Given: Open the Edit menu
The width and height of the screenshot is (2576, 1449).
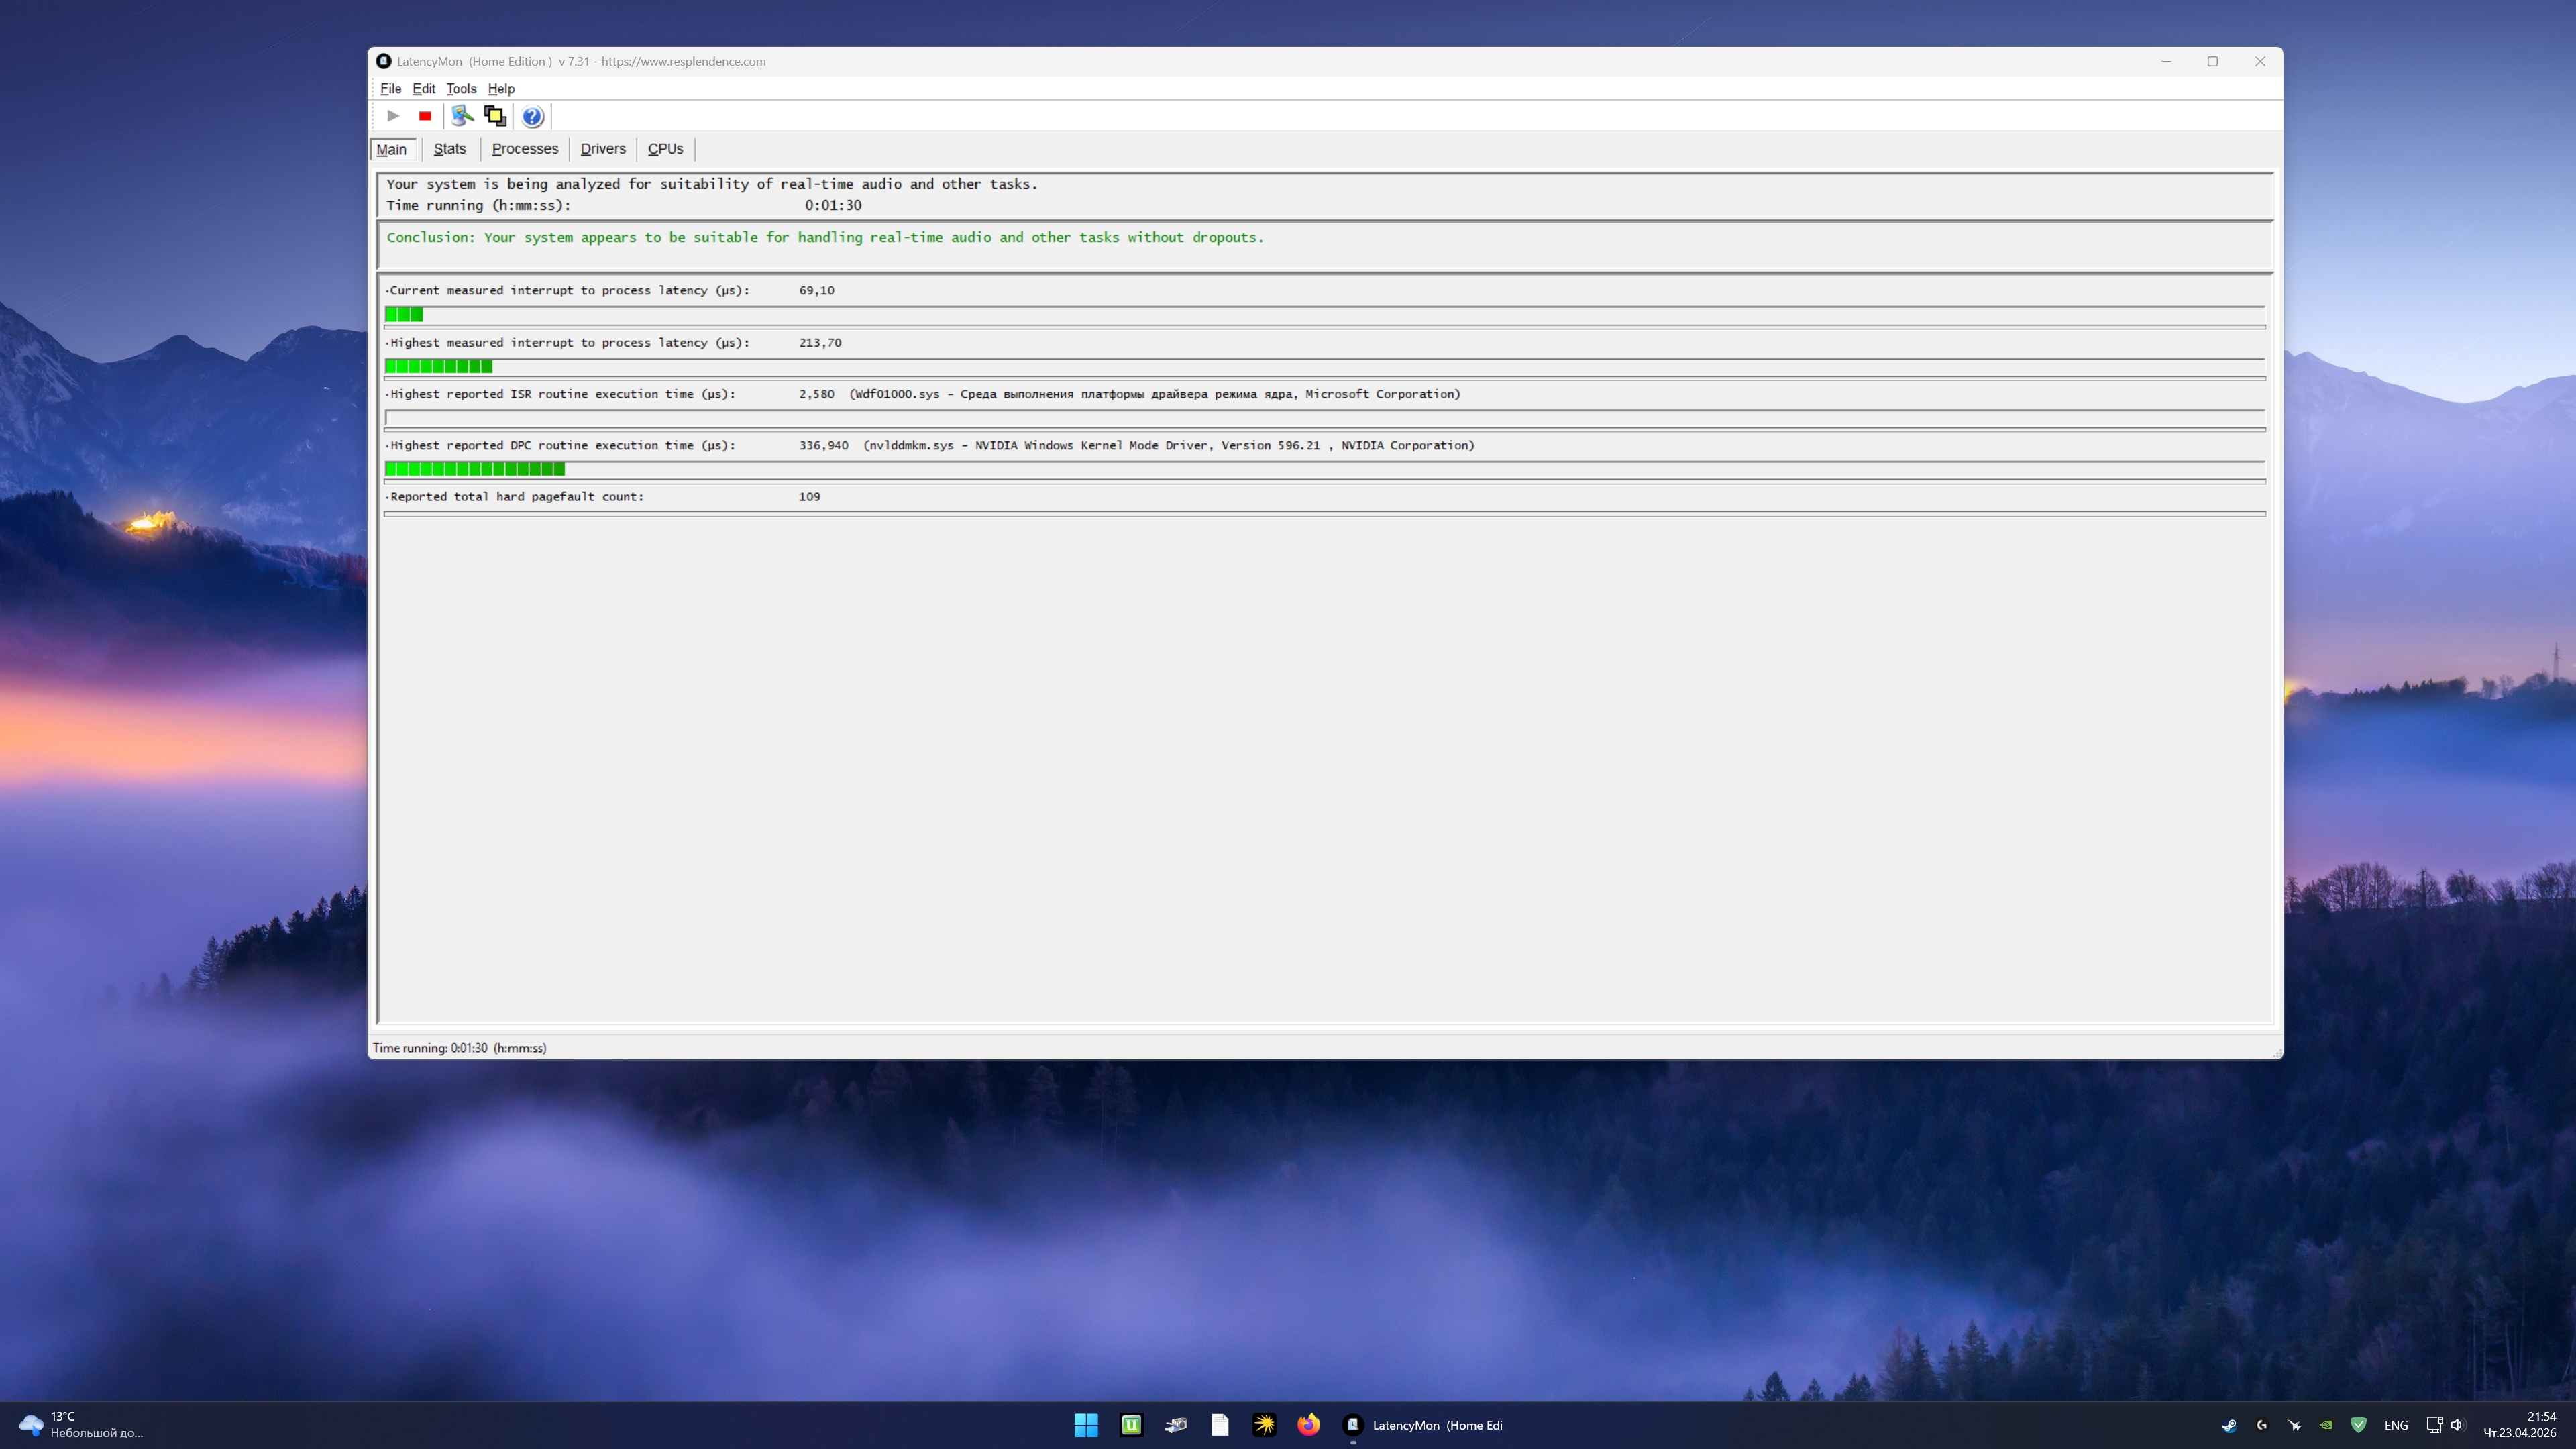Looking at the screenshot, I should (x=423, y=89).
